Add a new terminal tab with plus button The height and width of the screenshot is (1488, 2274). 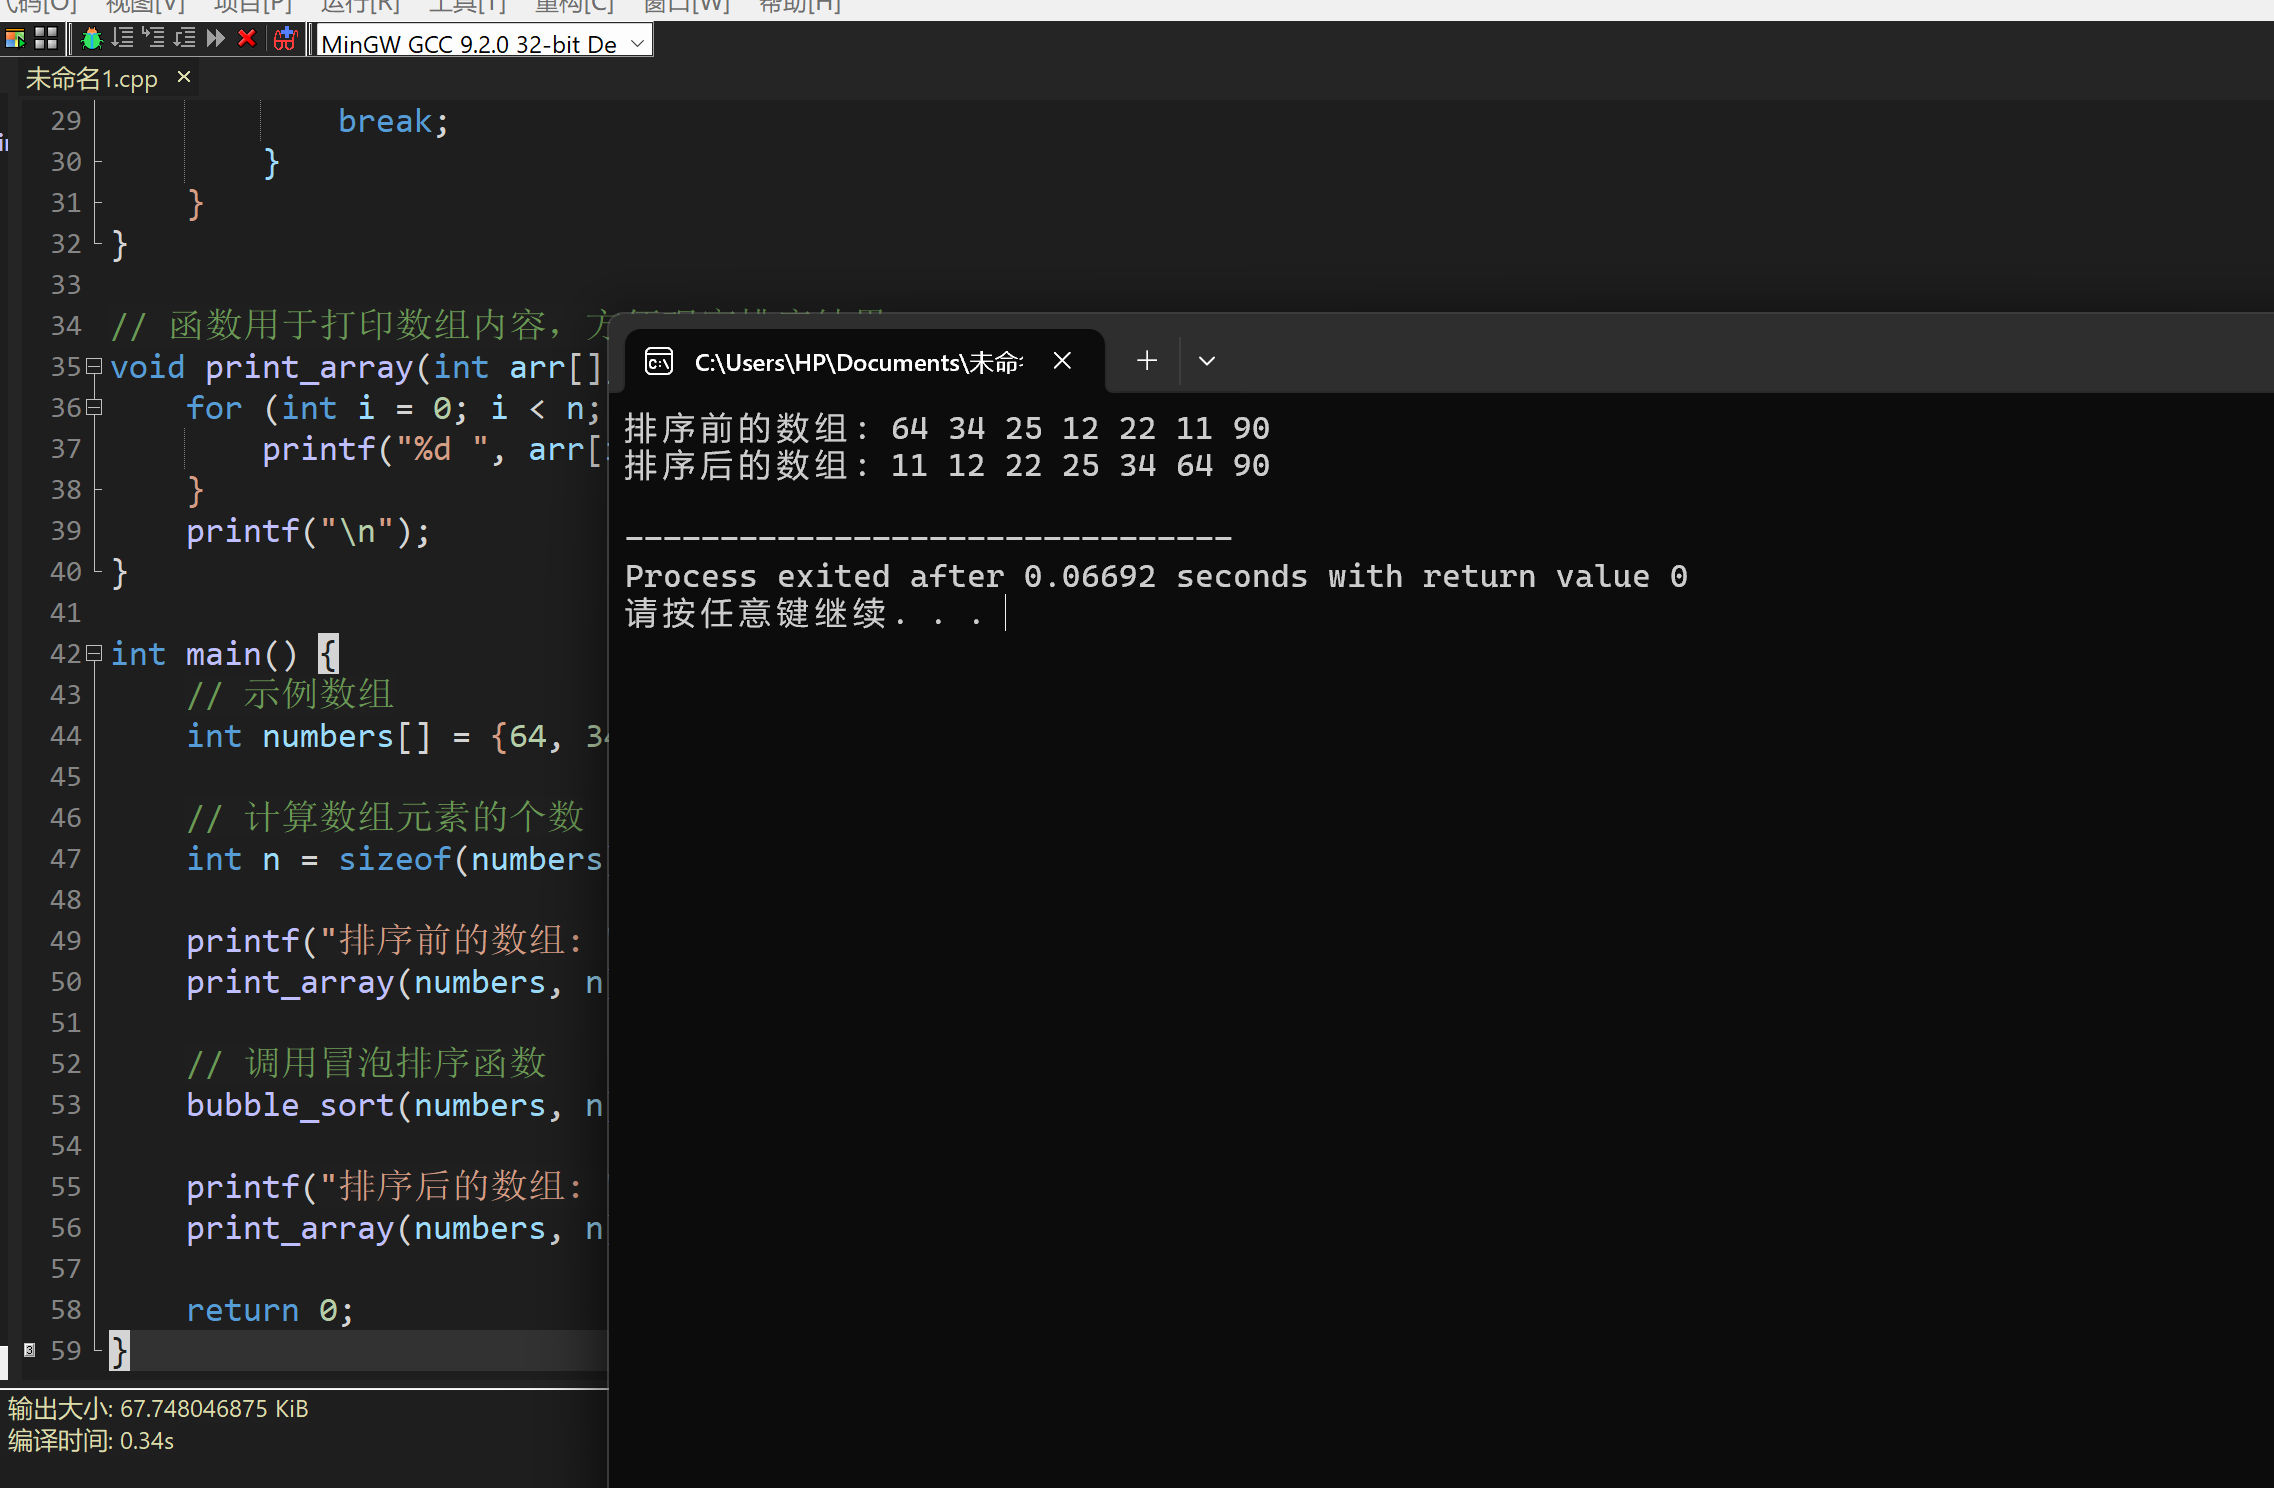(x=1147, y=361)
